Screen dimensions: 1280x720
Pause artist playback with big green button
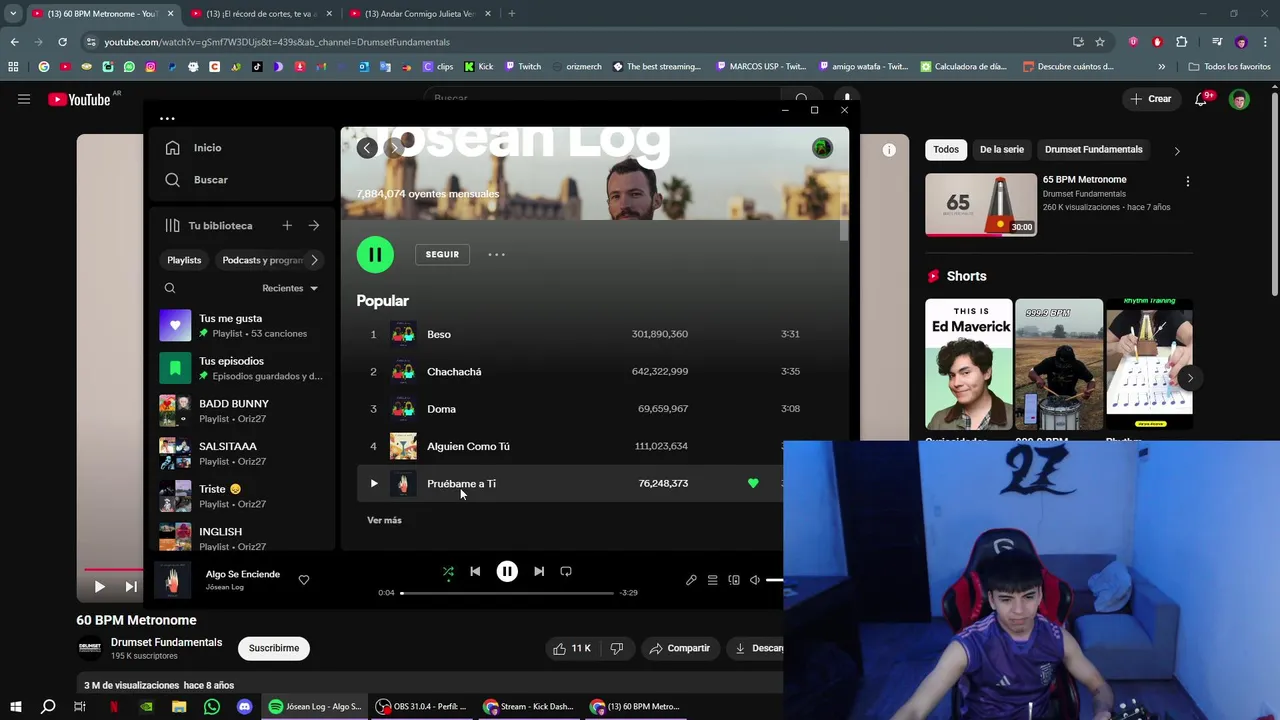pyautogui.click(x=375, y=254)
